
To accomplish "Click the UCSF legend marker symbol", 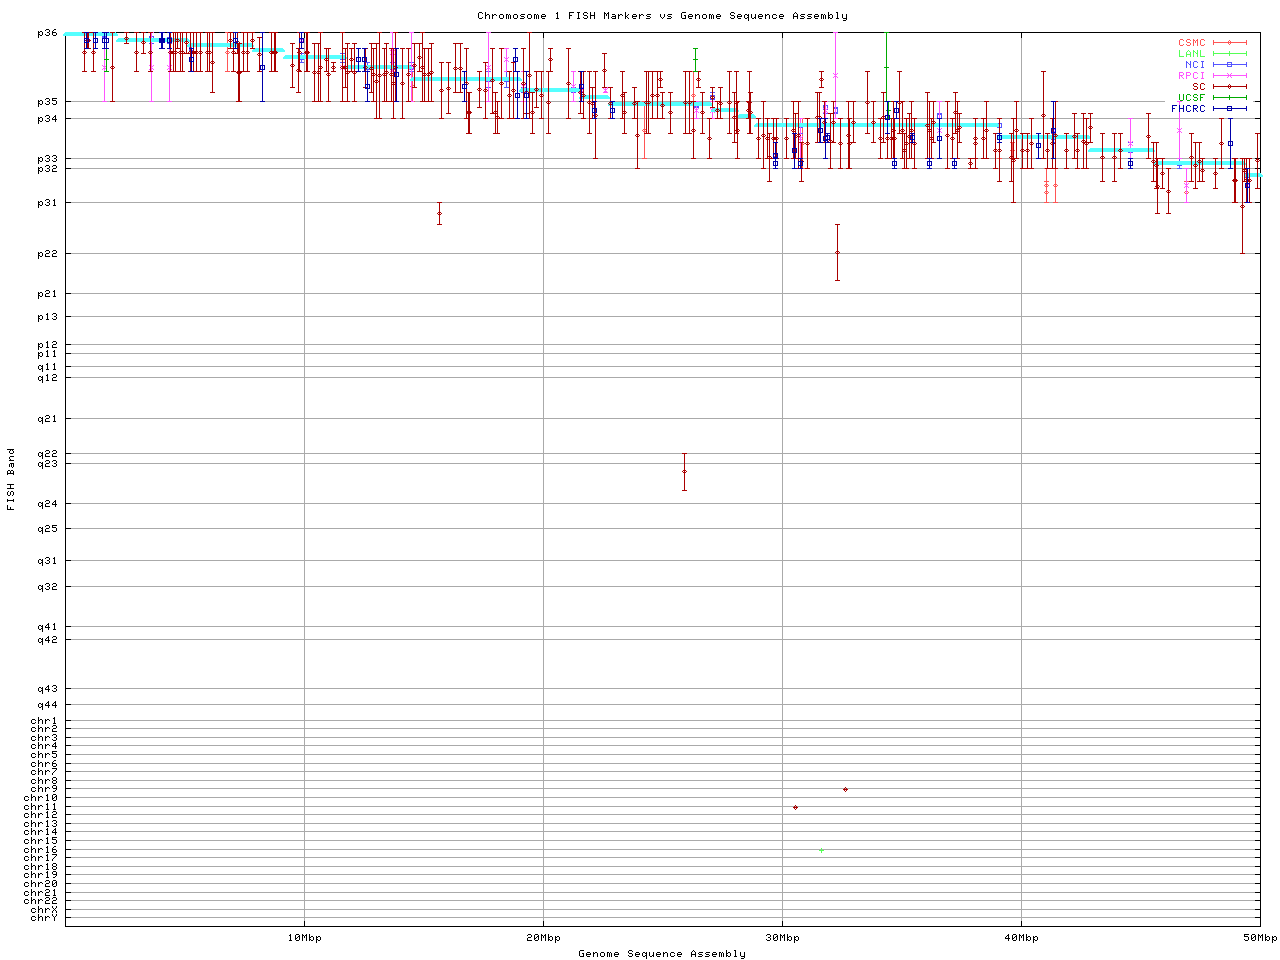I will pos(1229,98).
